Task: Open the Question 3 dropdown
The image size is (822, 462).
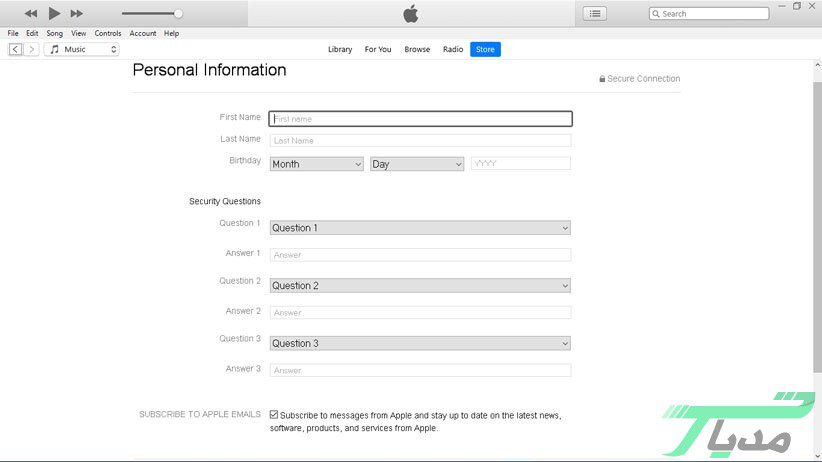Action: [x=420, y=344]
